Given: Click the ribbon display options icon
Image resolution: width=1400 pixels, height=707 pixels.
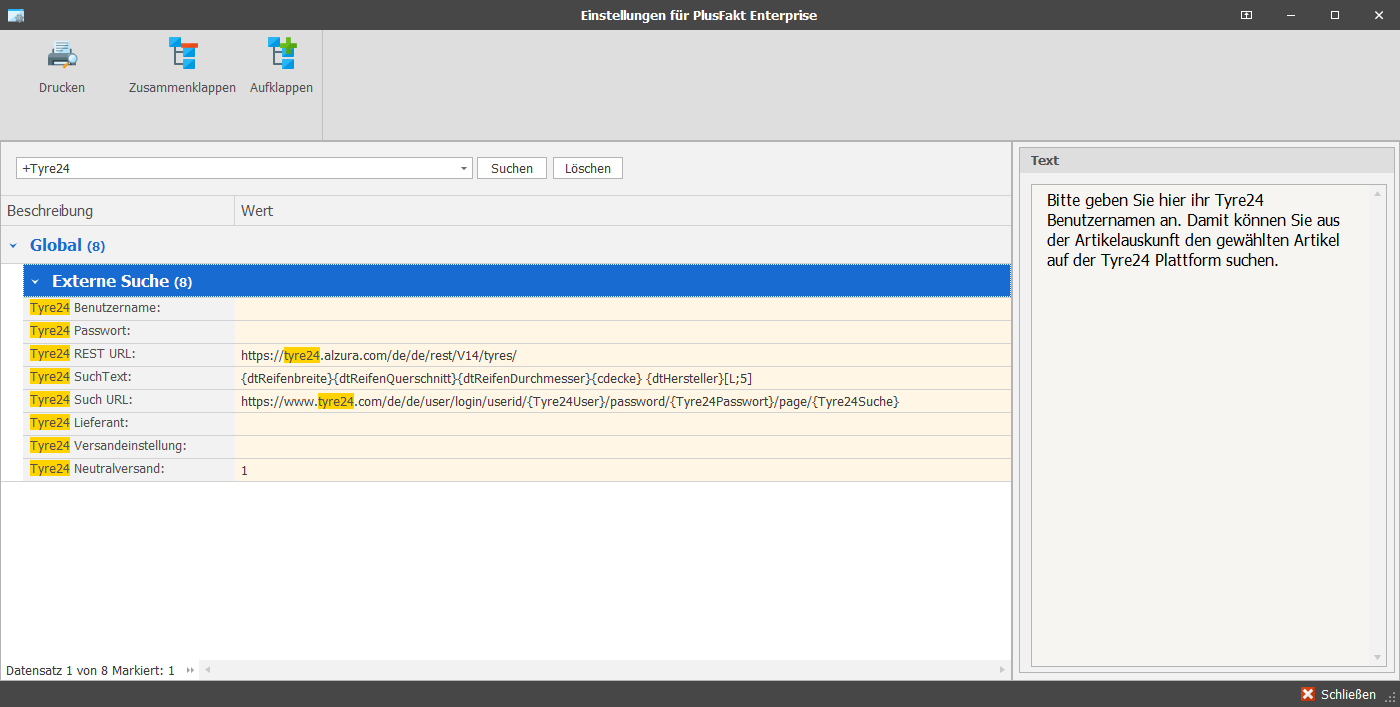Looking at the screenshot, I should (x=1246, y=15).
